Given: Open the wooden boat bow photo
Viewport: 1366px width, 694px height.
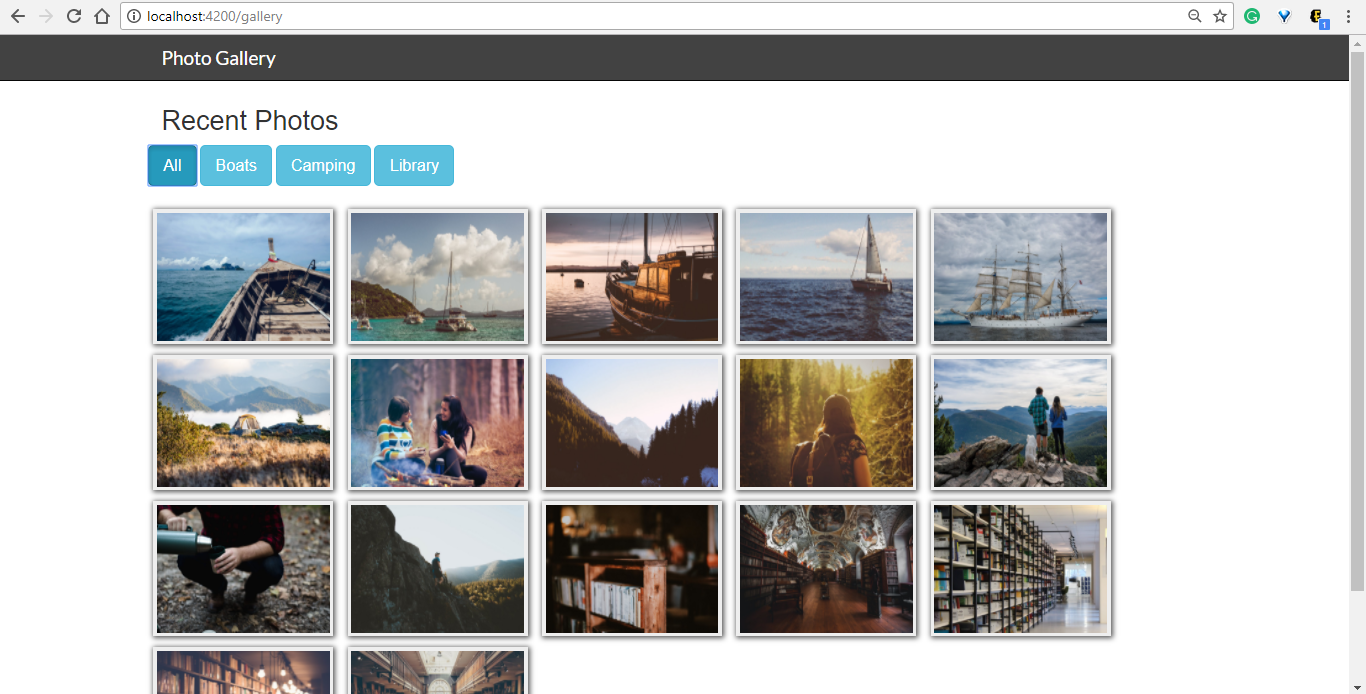Looking at the screenshot, I should (x=244, y=277).
